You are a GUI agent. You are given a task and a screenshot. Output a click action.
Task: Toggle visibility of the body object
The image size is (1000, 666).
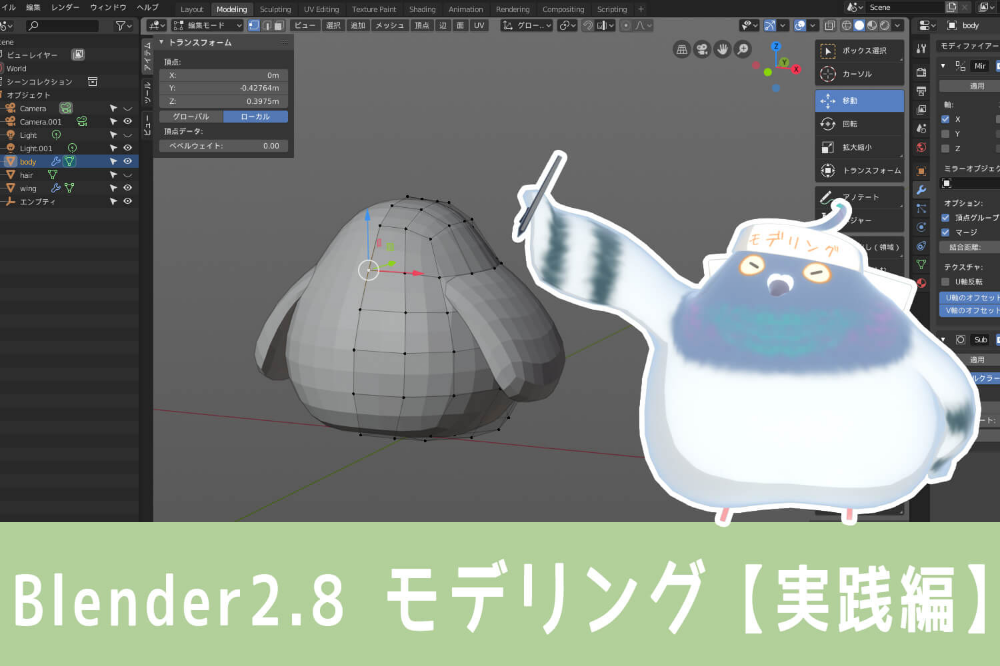pyautogui.click(x=128, y=161)
